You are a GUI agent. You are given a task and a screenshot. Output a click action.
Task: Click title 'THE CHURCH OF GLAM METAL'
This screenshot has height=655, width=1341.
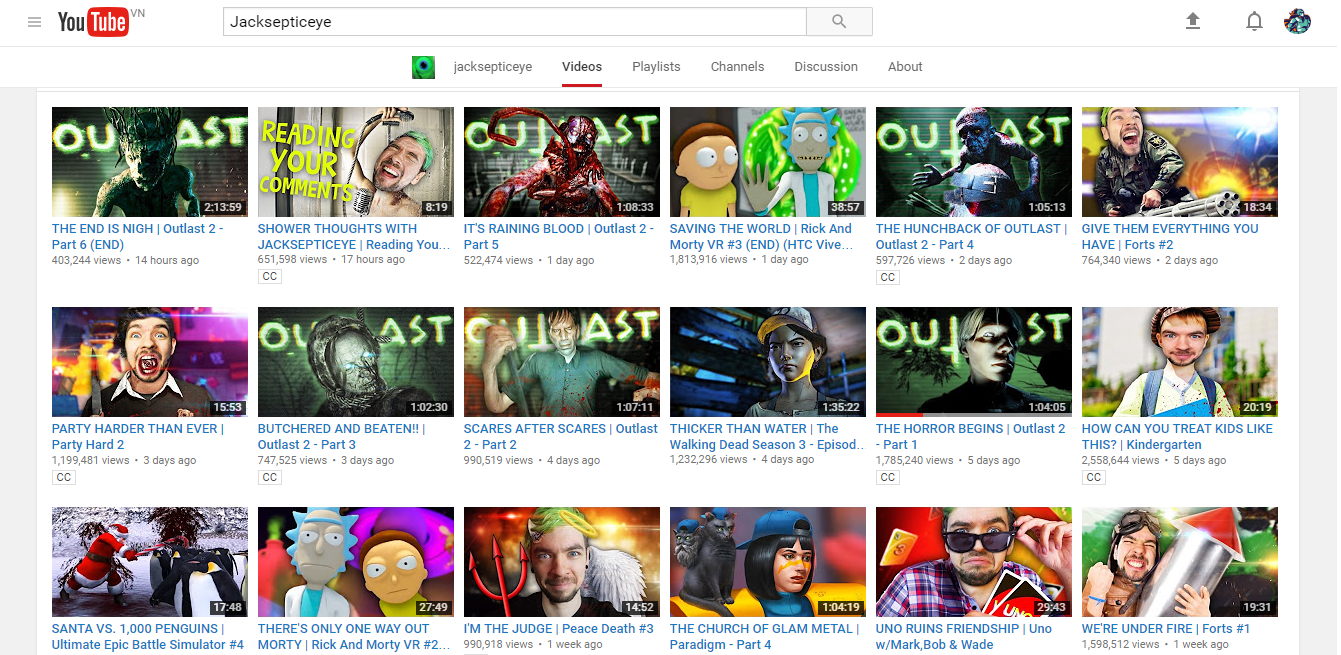[x=765, y=636]
